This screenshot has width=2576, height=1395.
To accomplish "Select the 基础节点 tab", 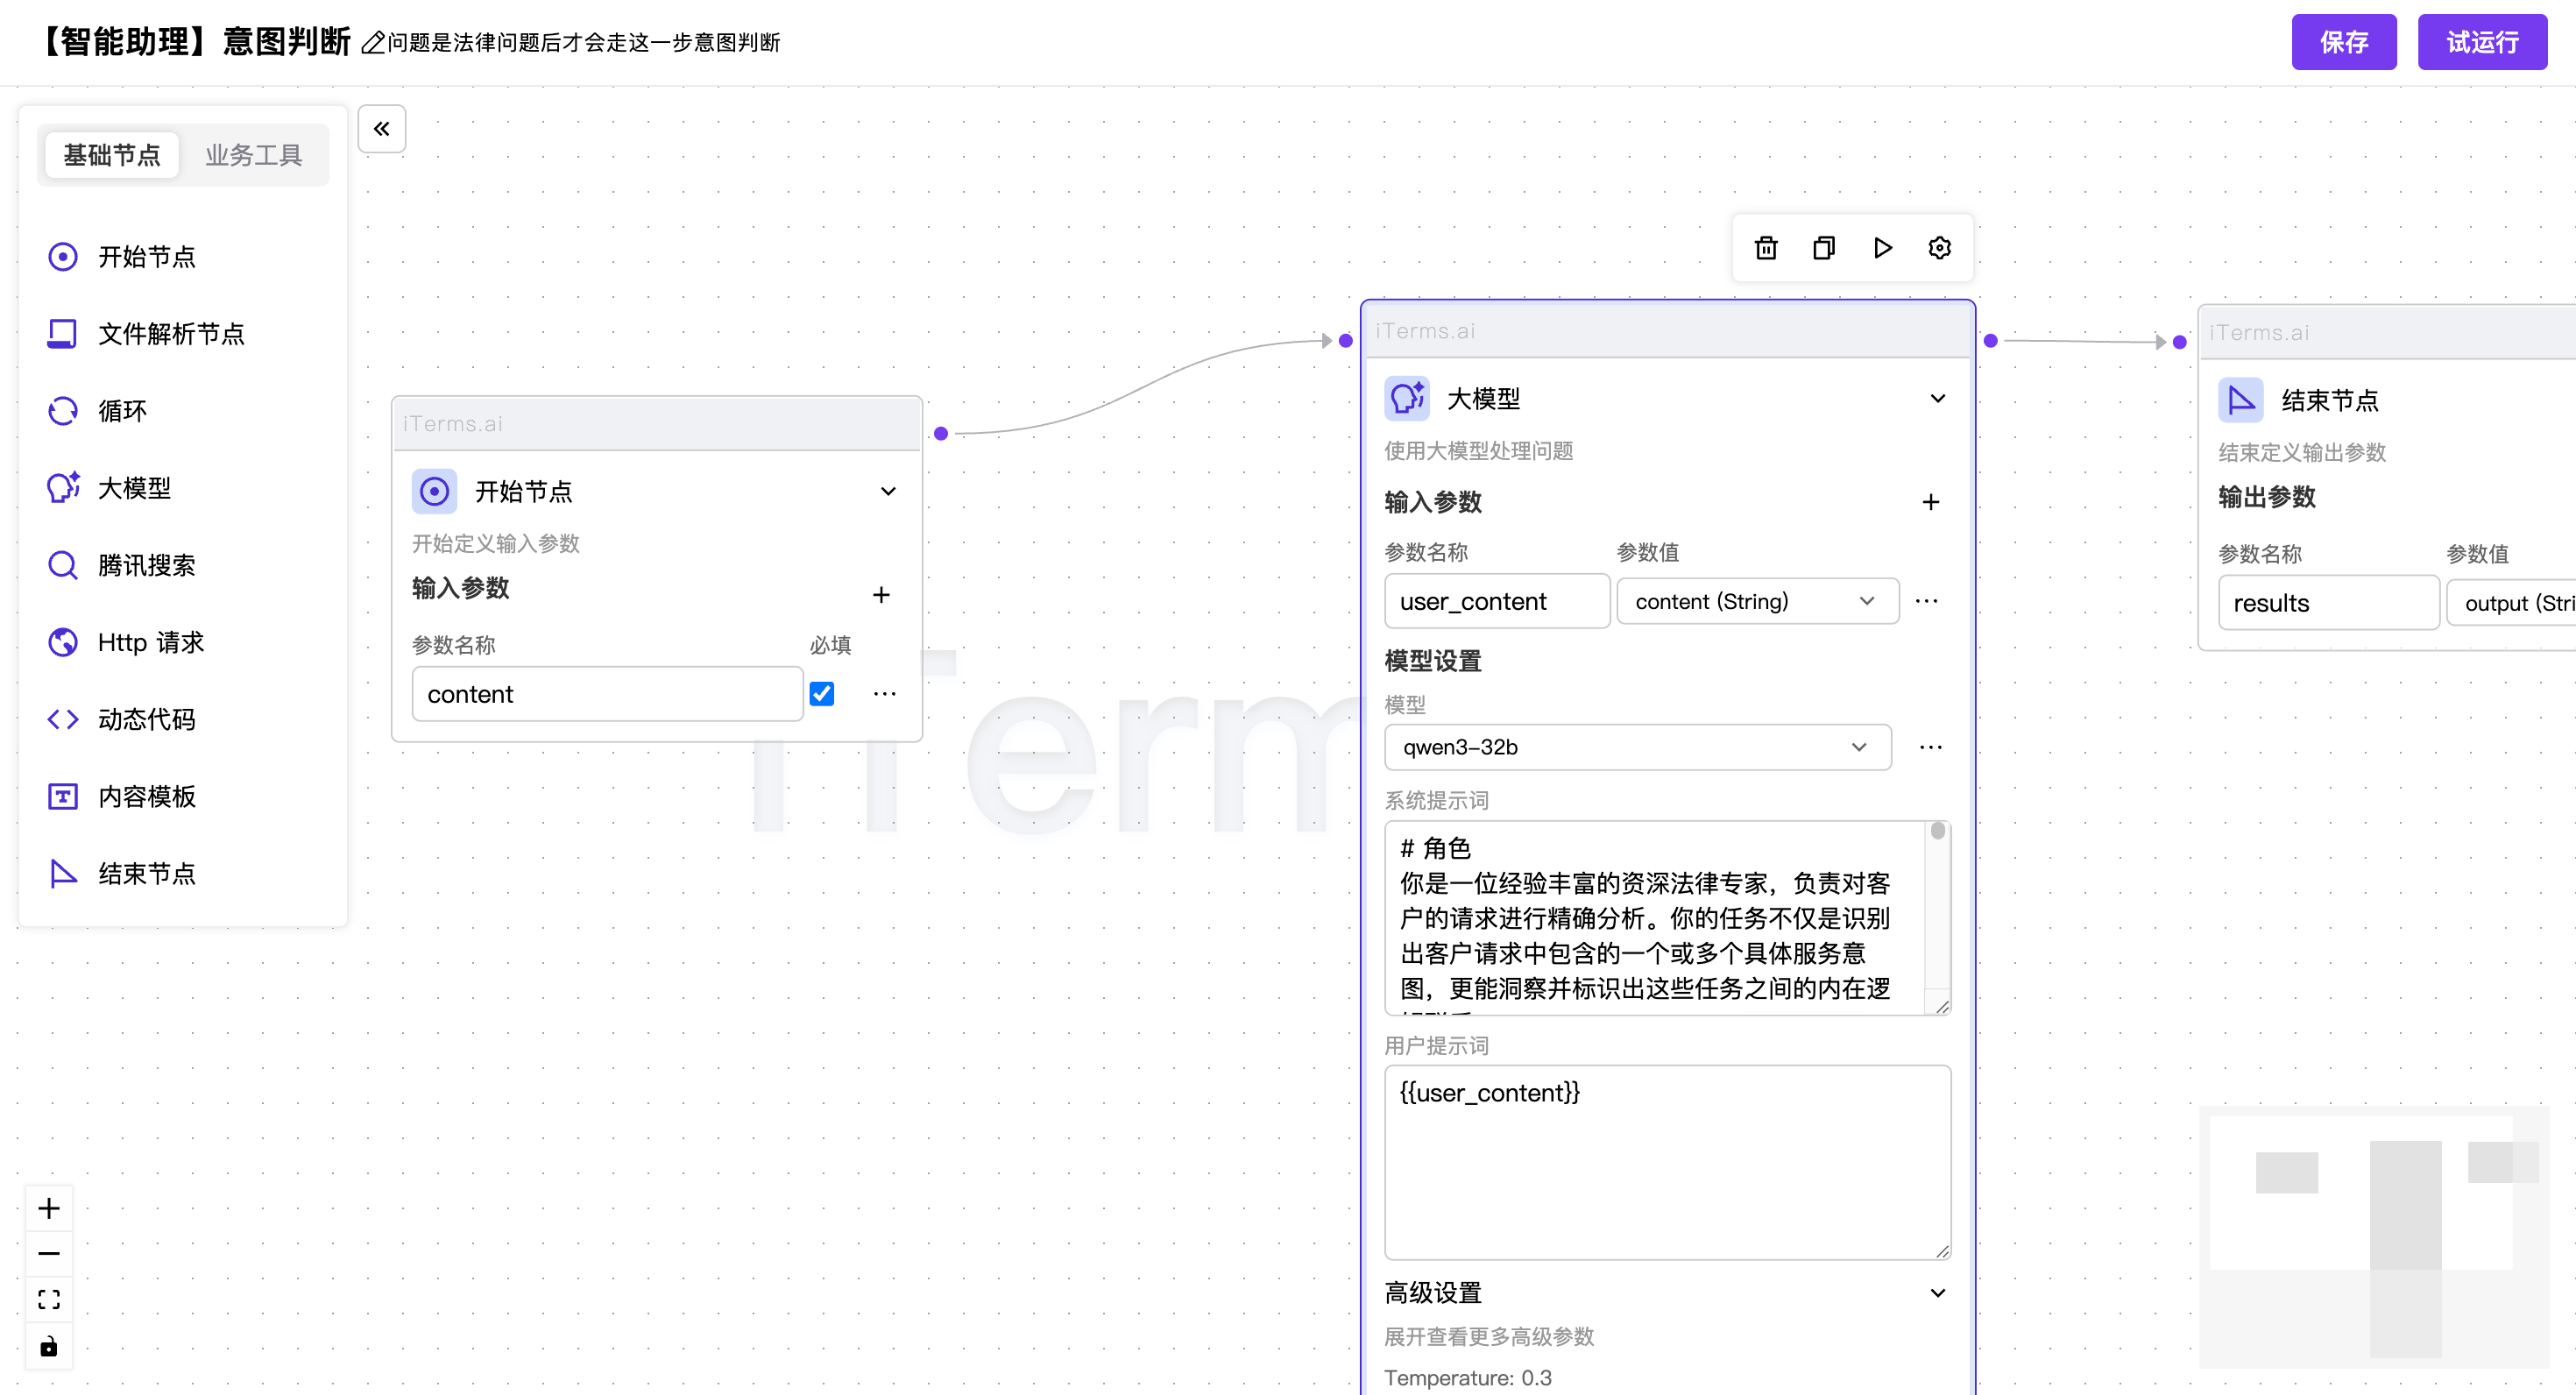I will [x=112, y=155].
